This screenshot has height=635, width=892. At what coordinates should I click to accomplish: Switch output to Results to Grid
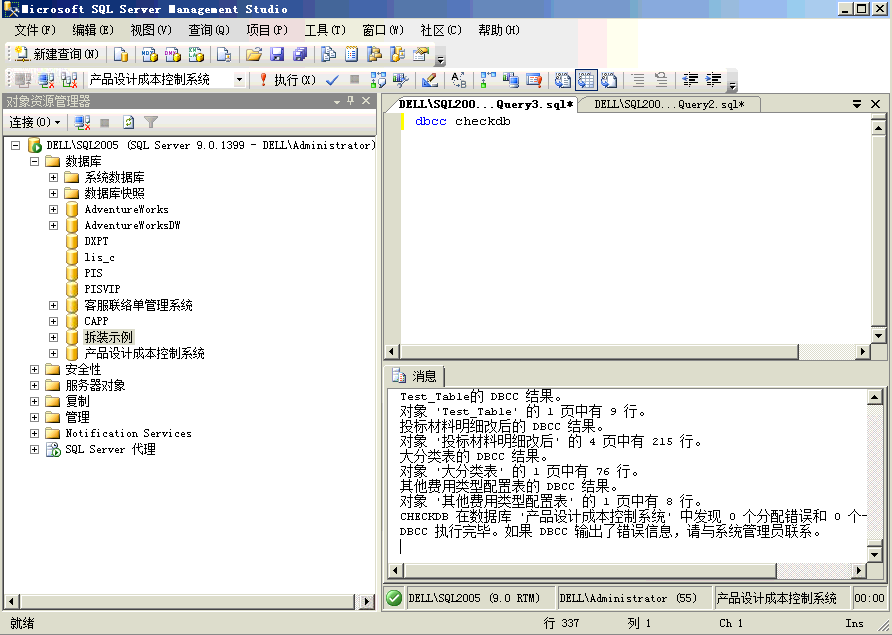click(586, 80)
